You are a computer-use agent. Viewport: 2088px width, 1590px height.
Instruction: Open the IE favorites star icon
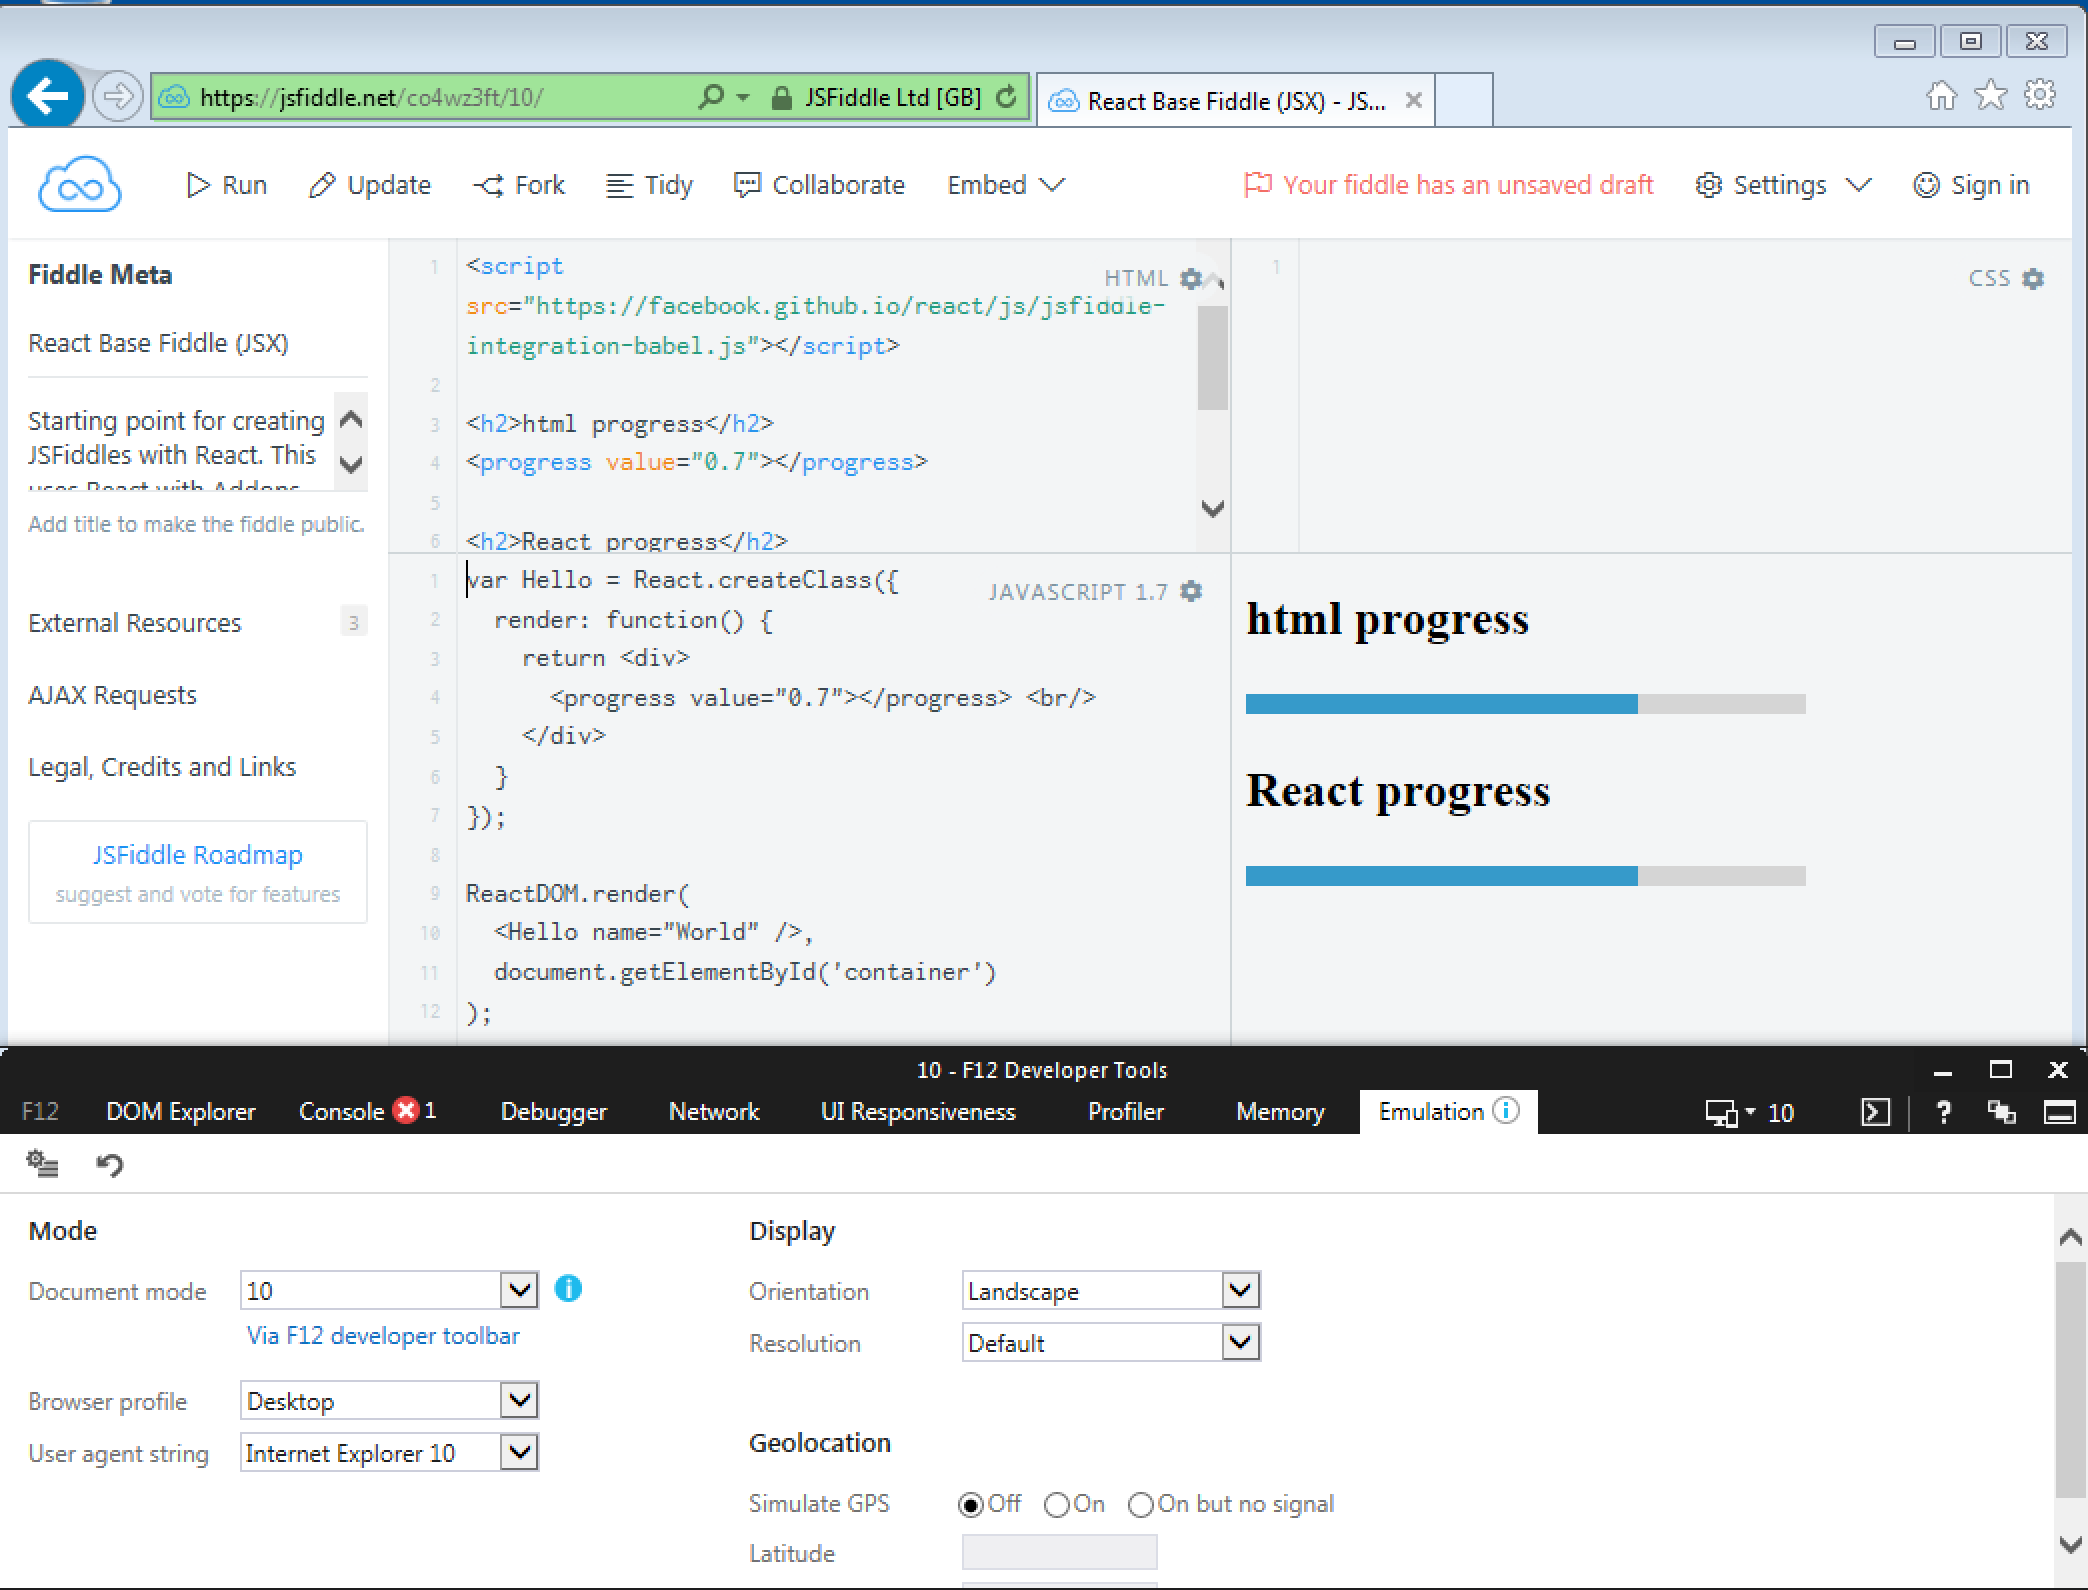[x=1990, y=96]
